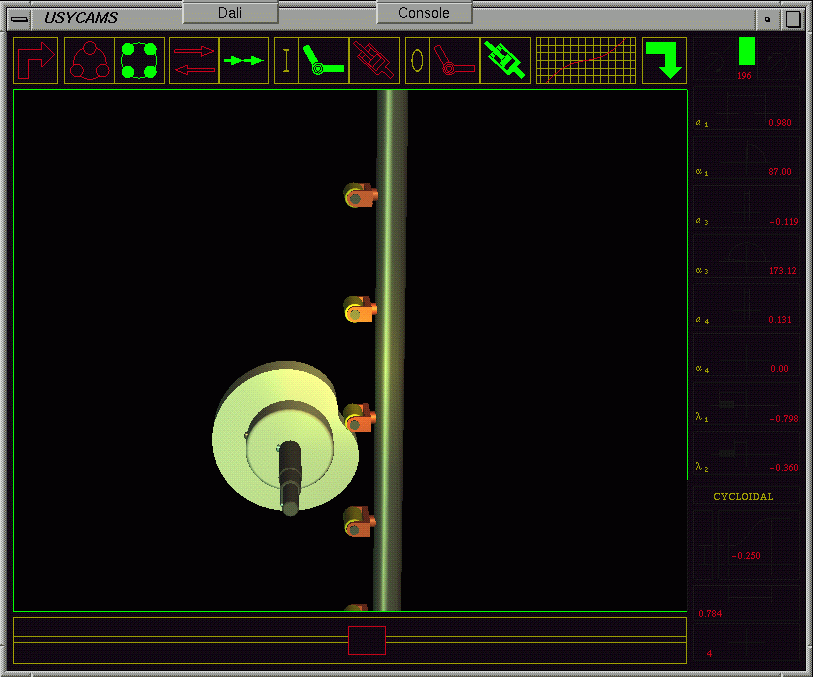
Task: Select the red translating follower mechanism icon
Action: click(374, 61)
